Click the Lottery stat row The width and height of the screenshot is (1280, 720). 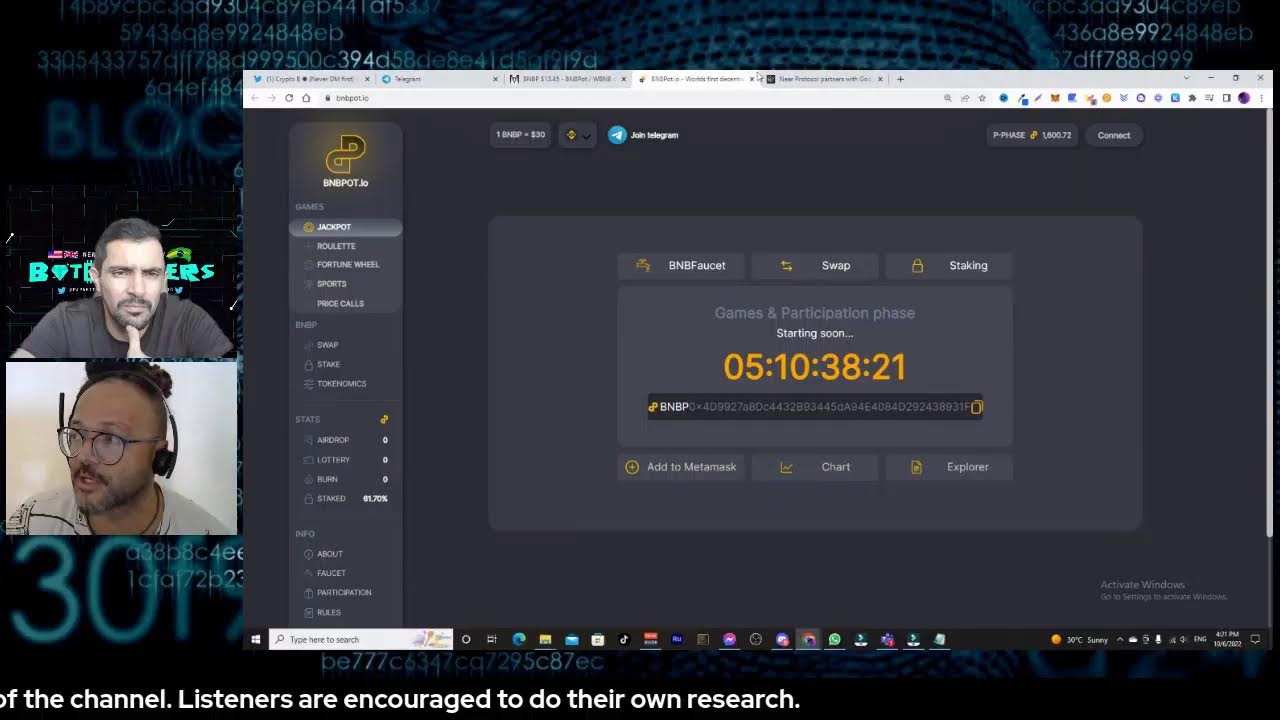click(345, 460)
